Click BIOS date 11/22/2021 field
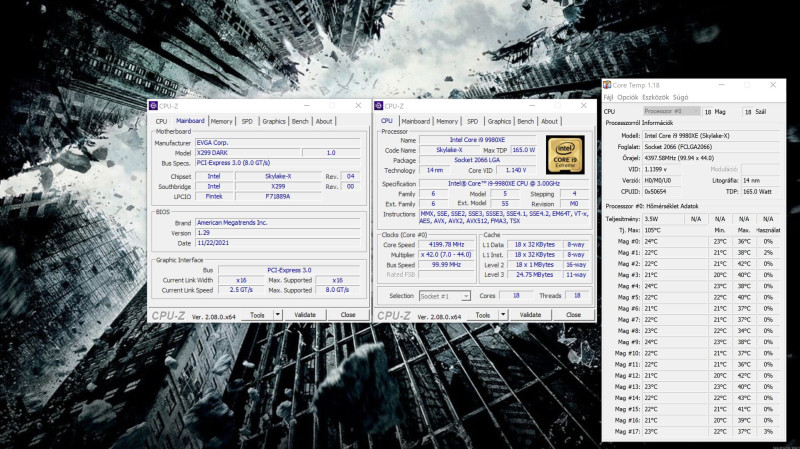This screenshot has width=800, height=449. pos(278,243)
